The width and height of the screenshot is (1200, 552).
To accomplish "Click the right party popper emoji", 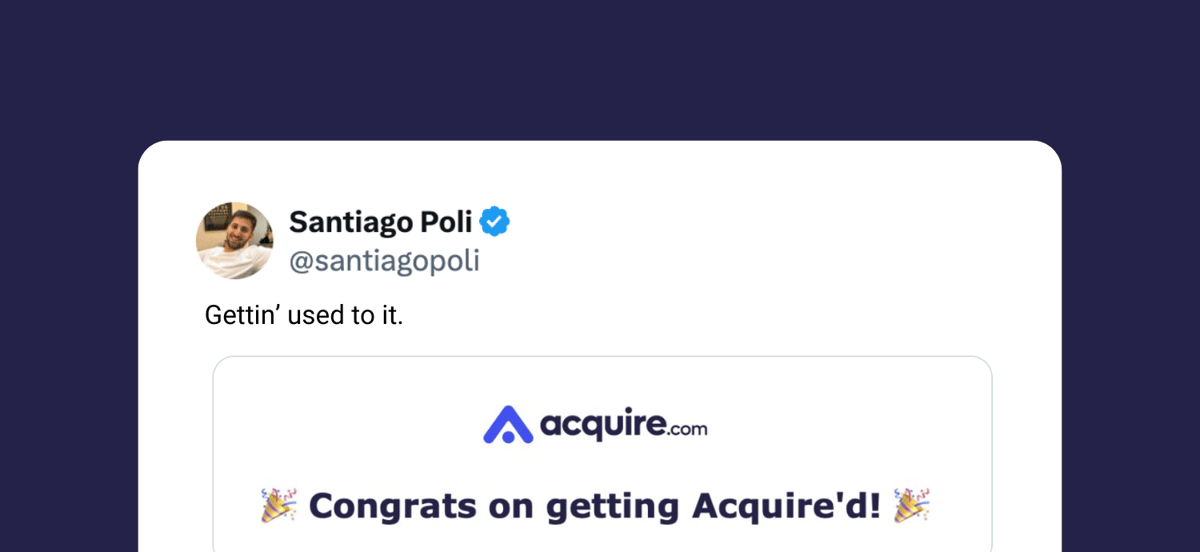I will (912, 505).
